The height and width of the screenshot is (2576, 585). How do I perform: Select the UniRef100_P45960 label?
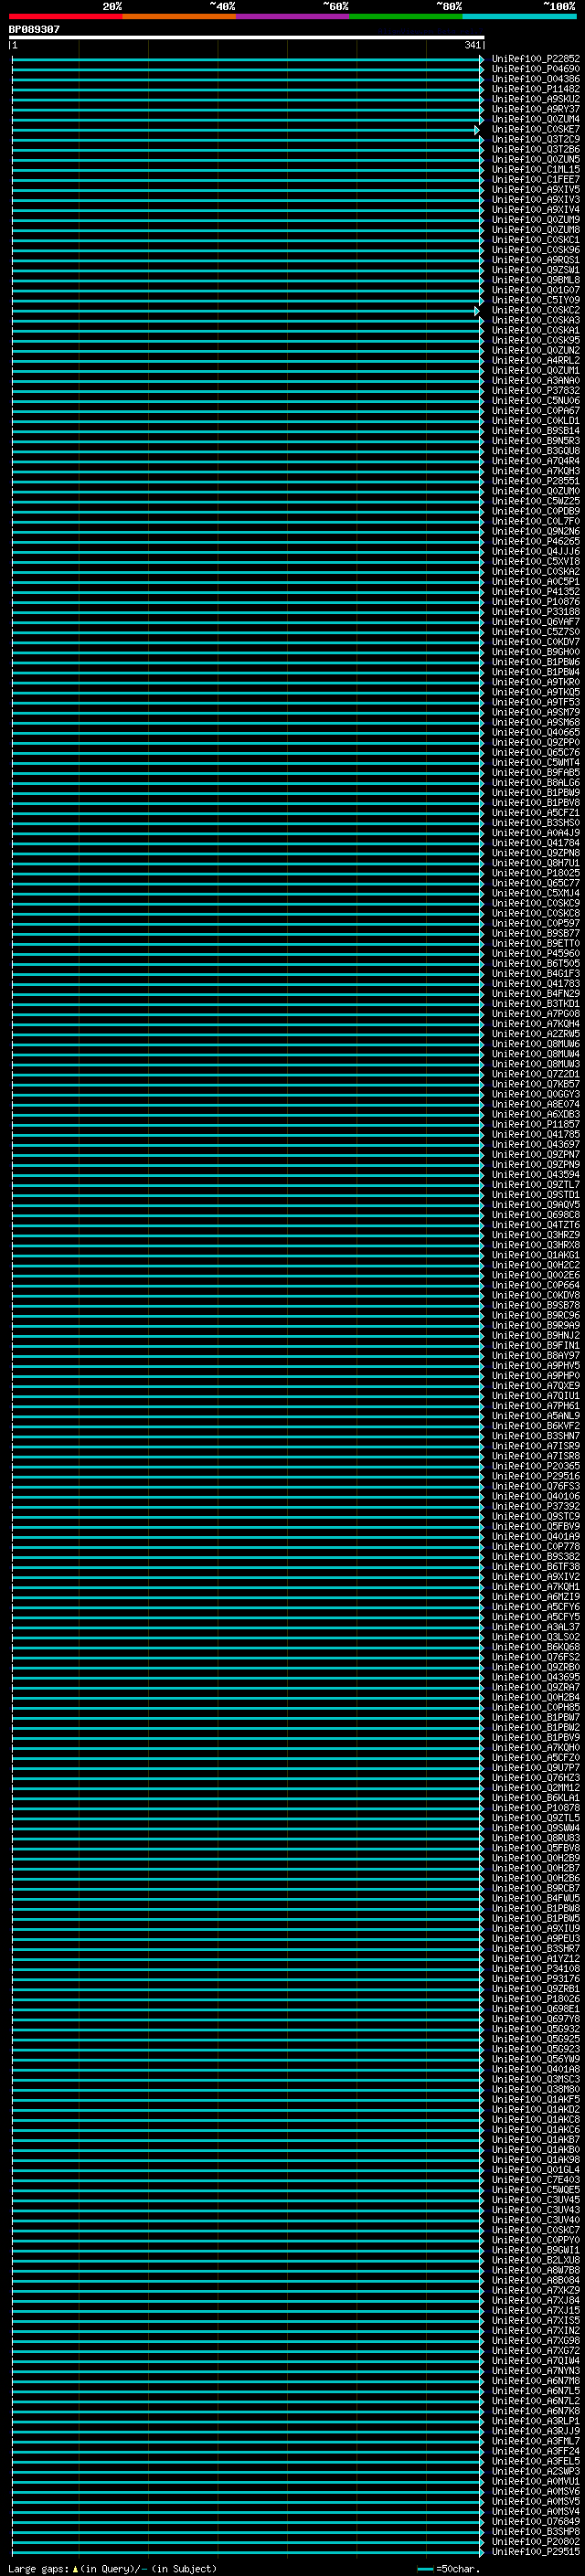tap(536, 954)
